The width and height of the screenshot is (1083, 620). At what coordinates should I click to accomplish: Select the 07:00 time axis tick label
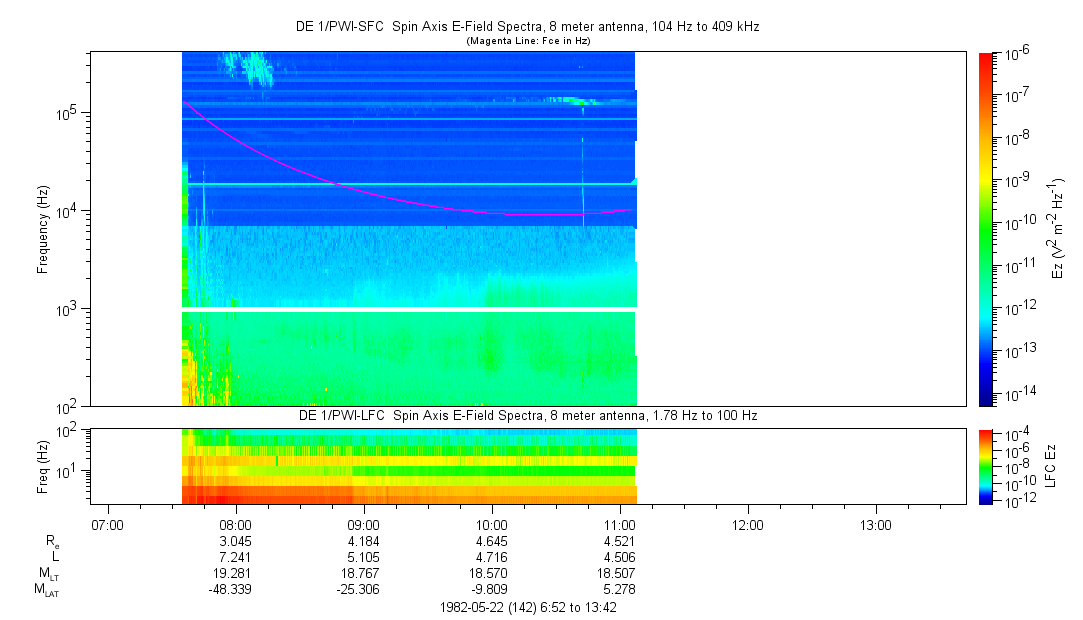(107, 524)
